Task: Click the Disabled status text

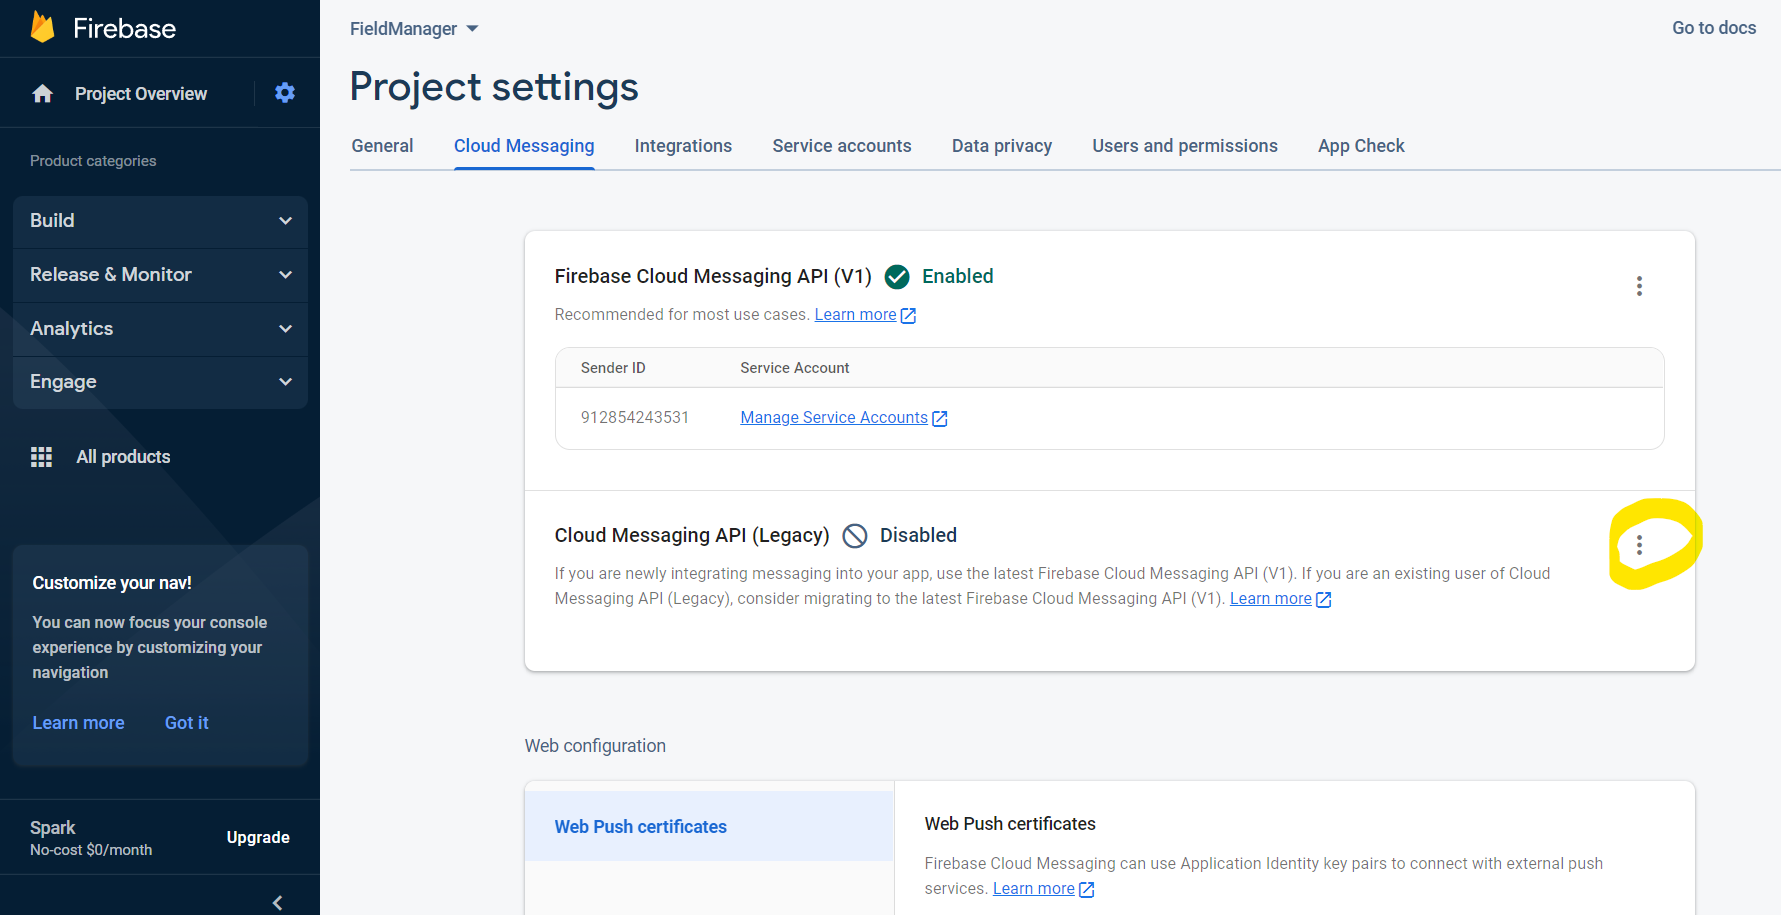Action: [x=918, y=536]
